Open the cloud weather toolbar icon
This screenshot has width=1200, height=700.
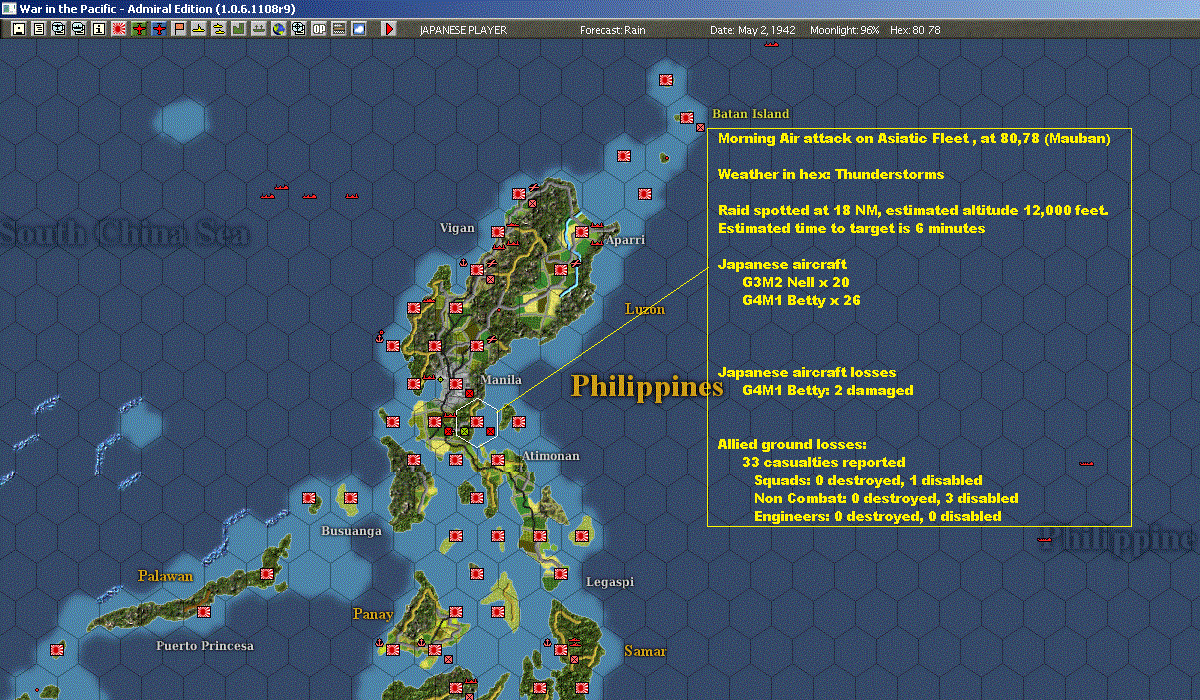click(359, 29)
